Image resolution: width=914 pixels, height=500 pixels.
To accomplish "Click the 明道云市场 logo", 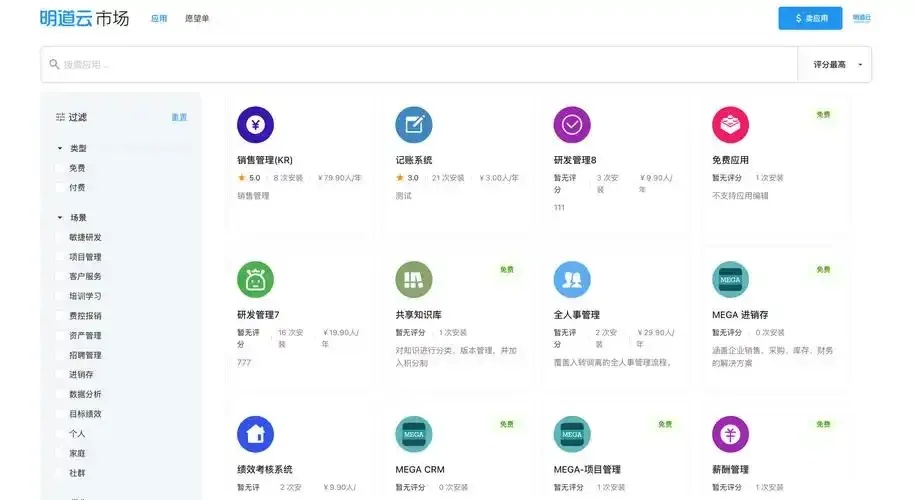I will point(85,19).
